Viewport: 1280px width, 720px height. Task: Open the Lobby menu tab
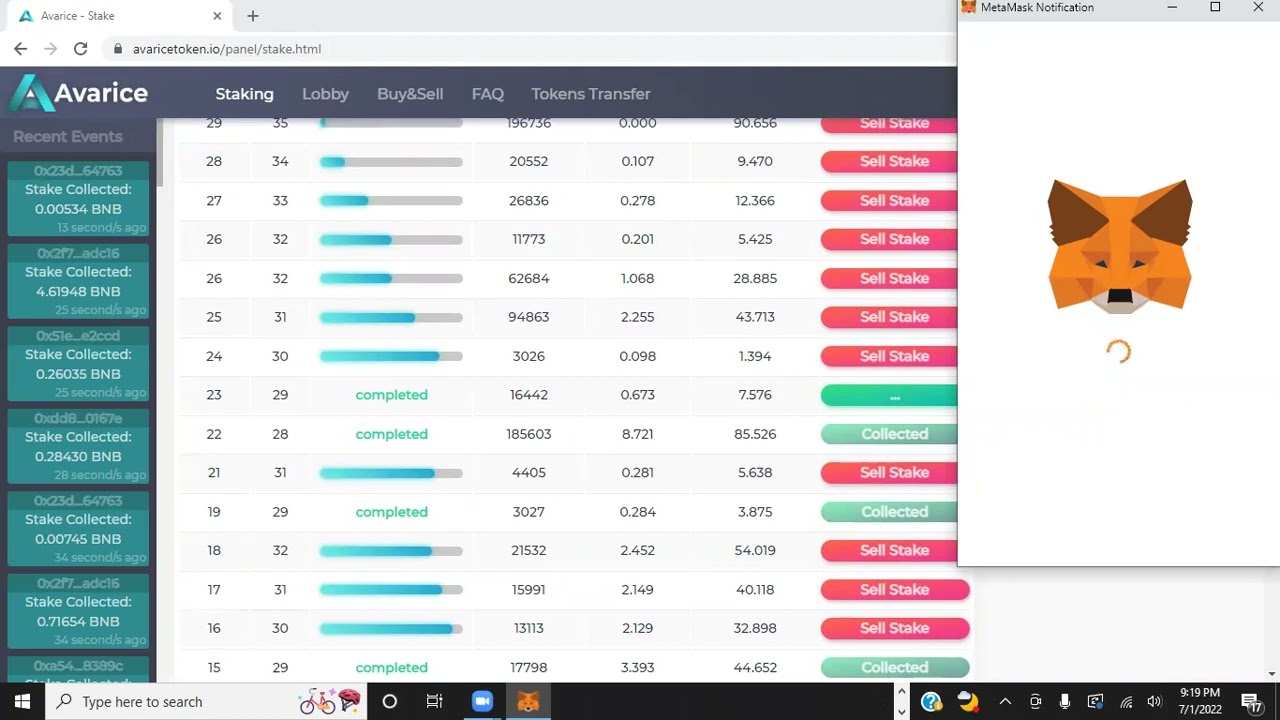325,94
